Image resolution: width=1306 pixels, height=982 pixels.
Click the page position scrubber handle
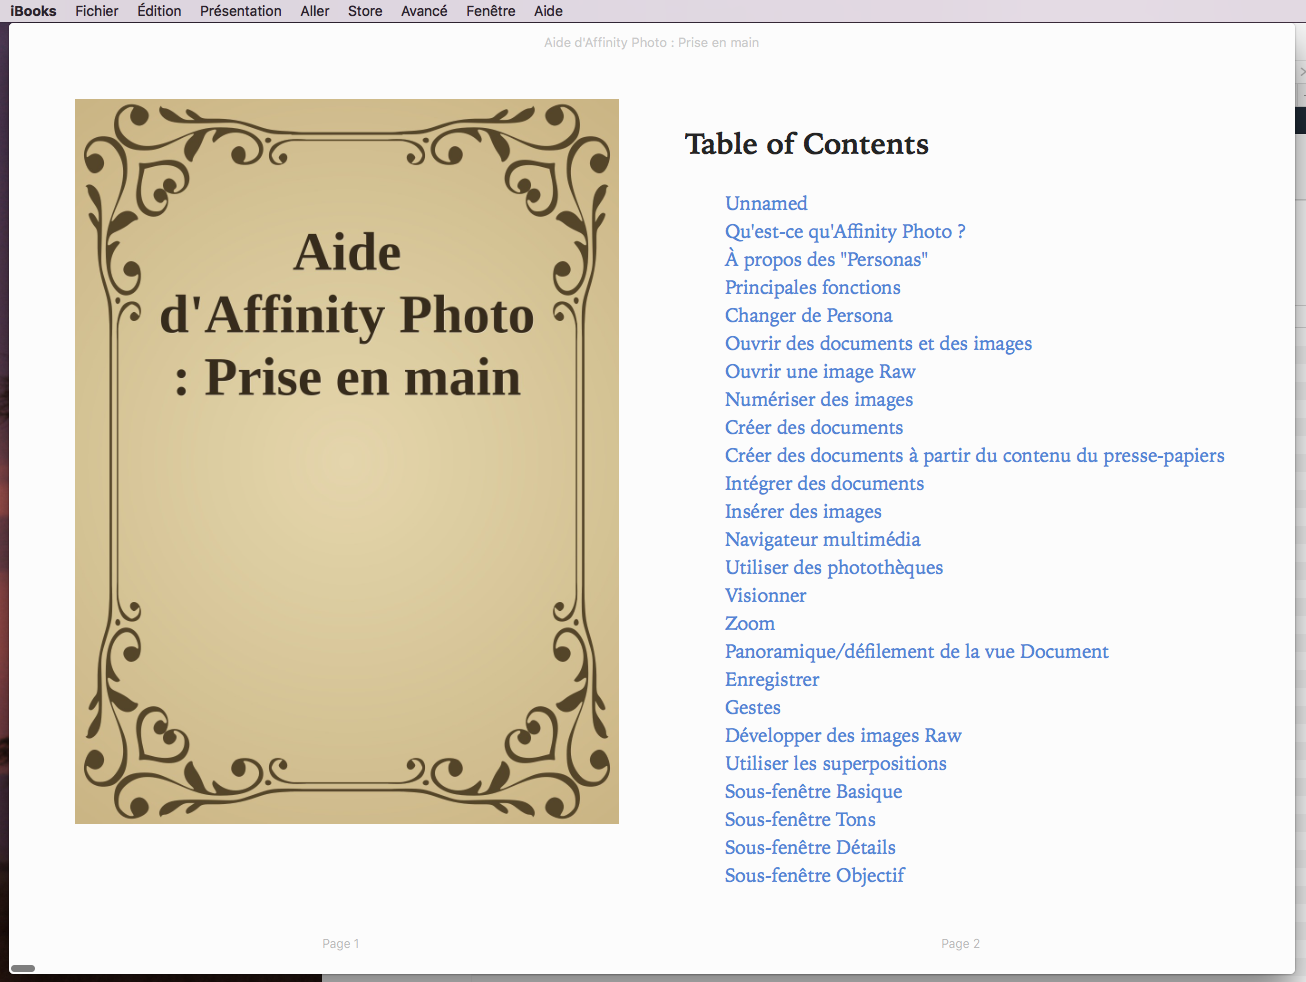[x=23, y=968]
